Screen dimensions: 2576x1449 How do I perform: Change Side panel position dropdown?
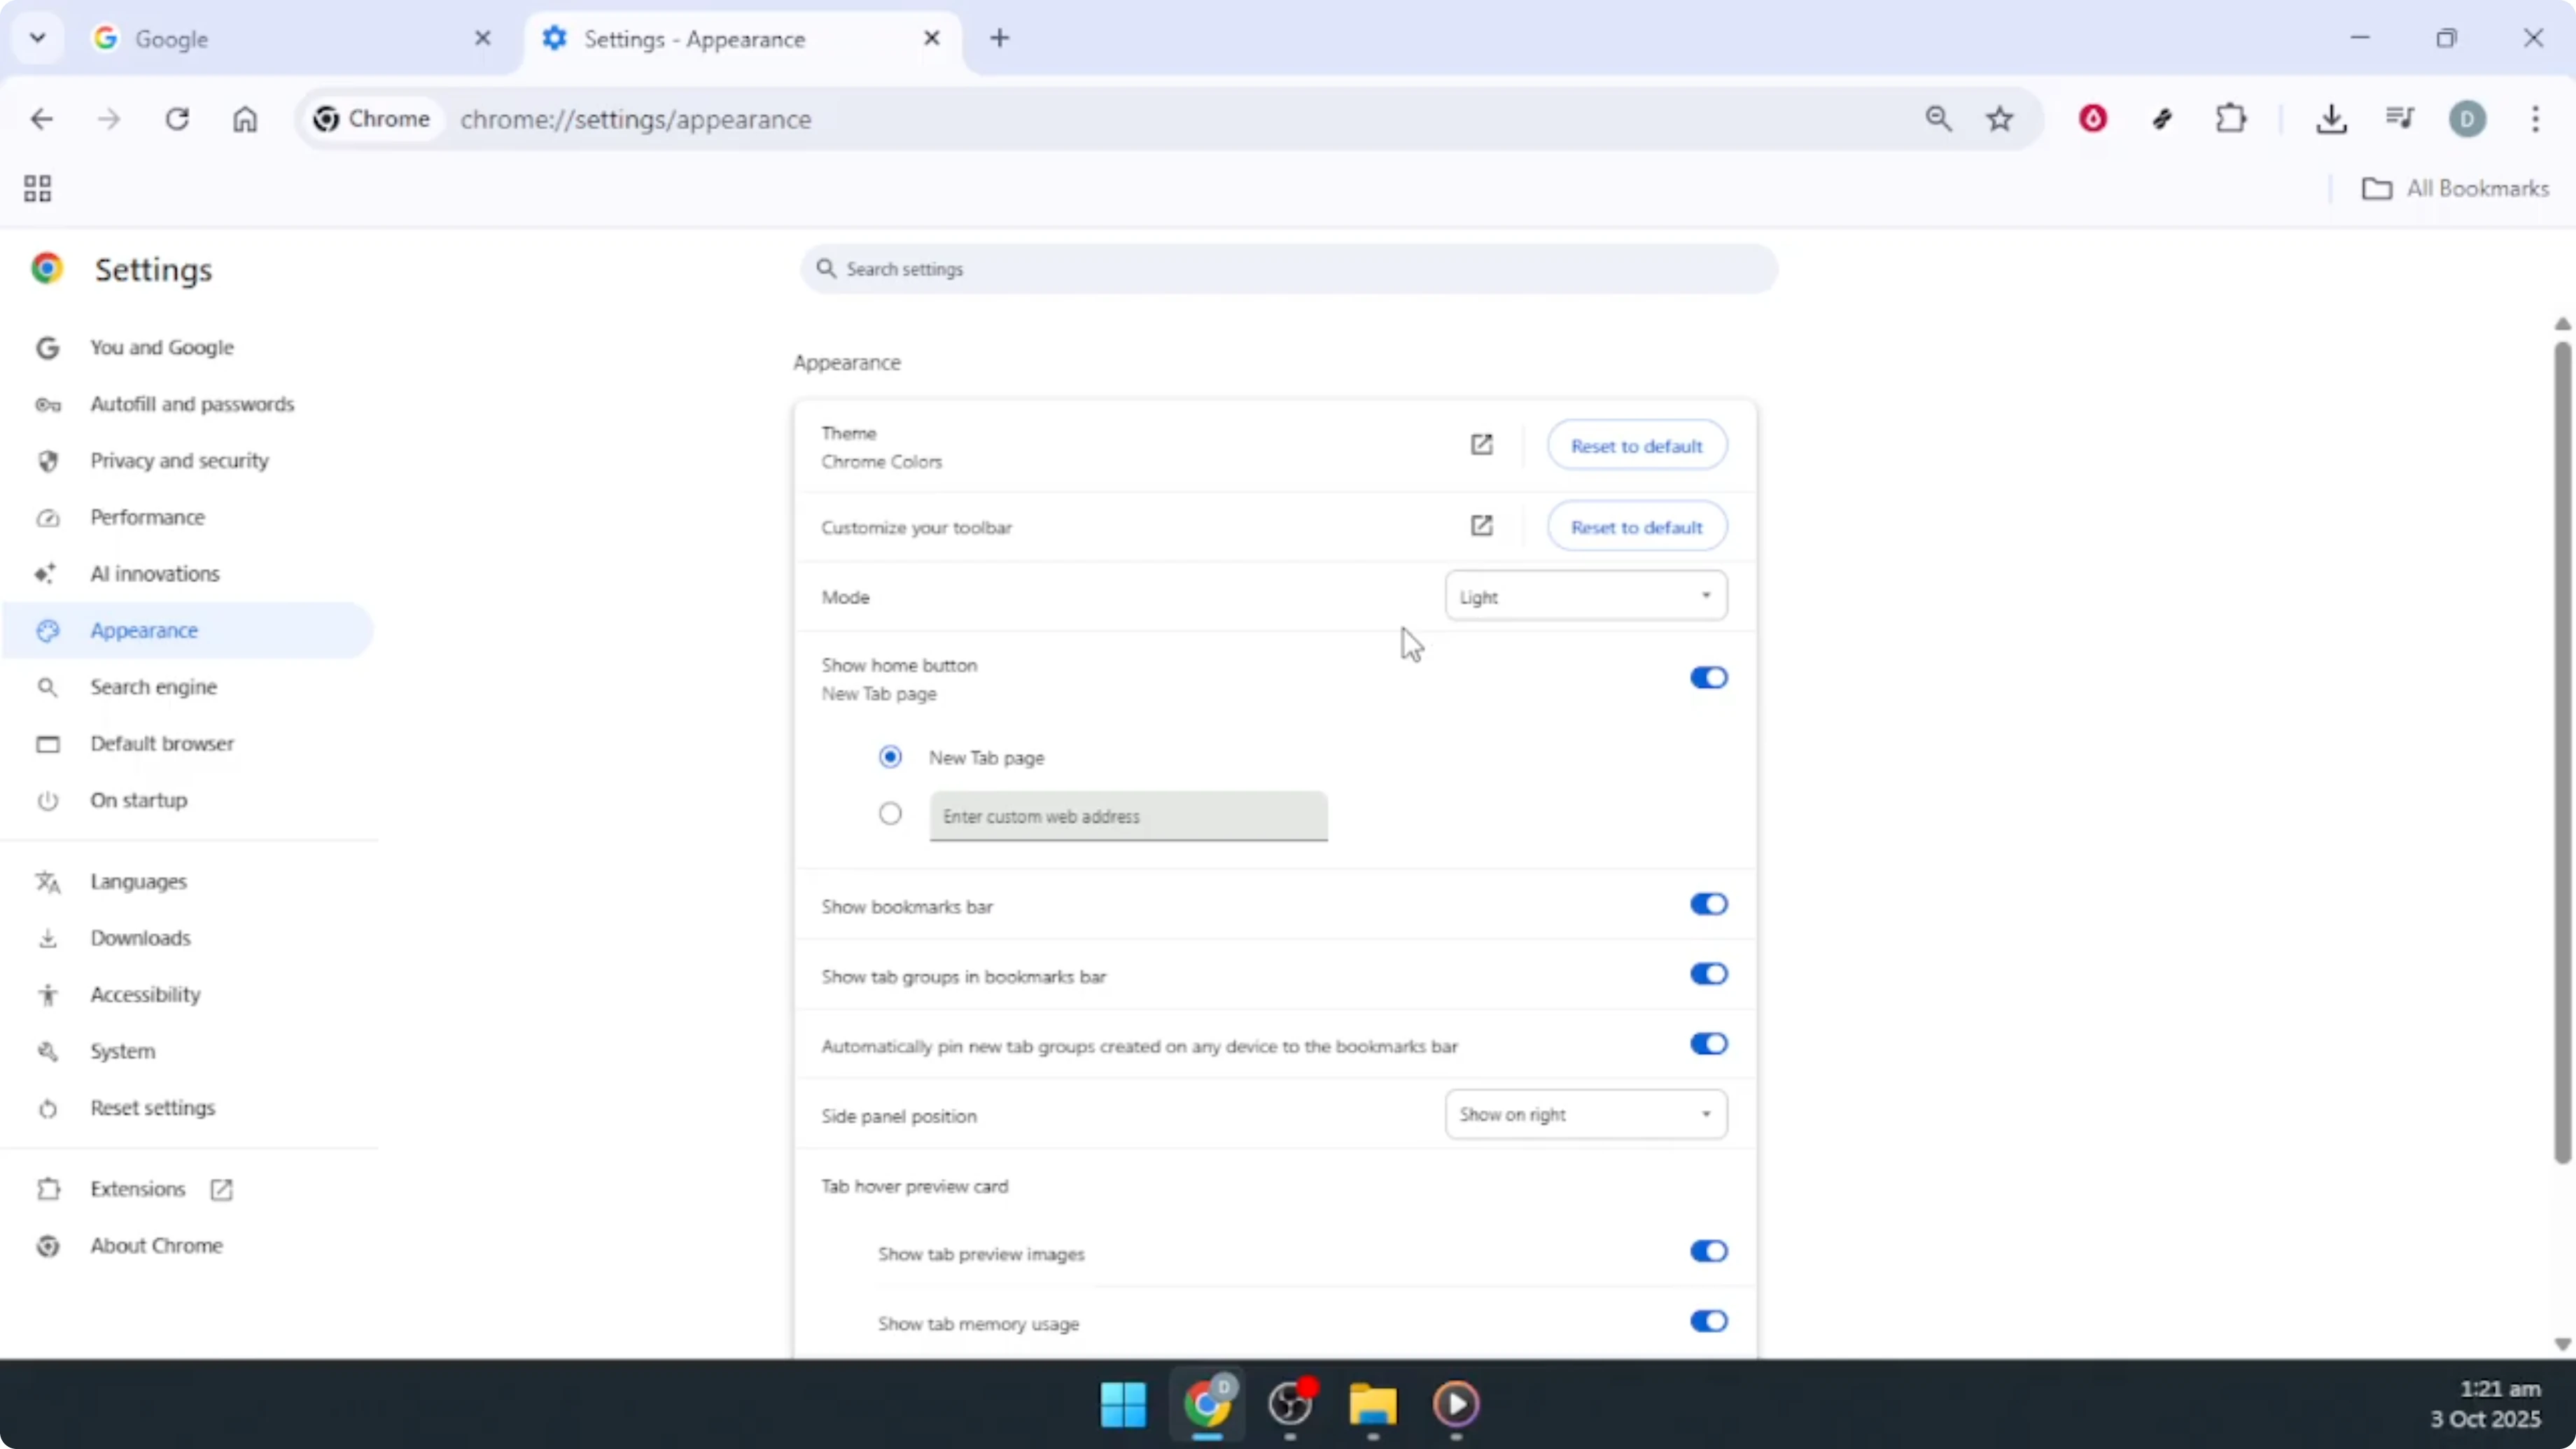1586,1114
